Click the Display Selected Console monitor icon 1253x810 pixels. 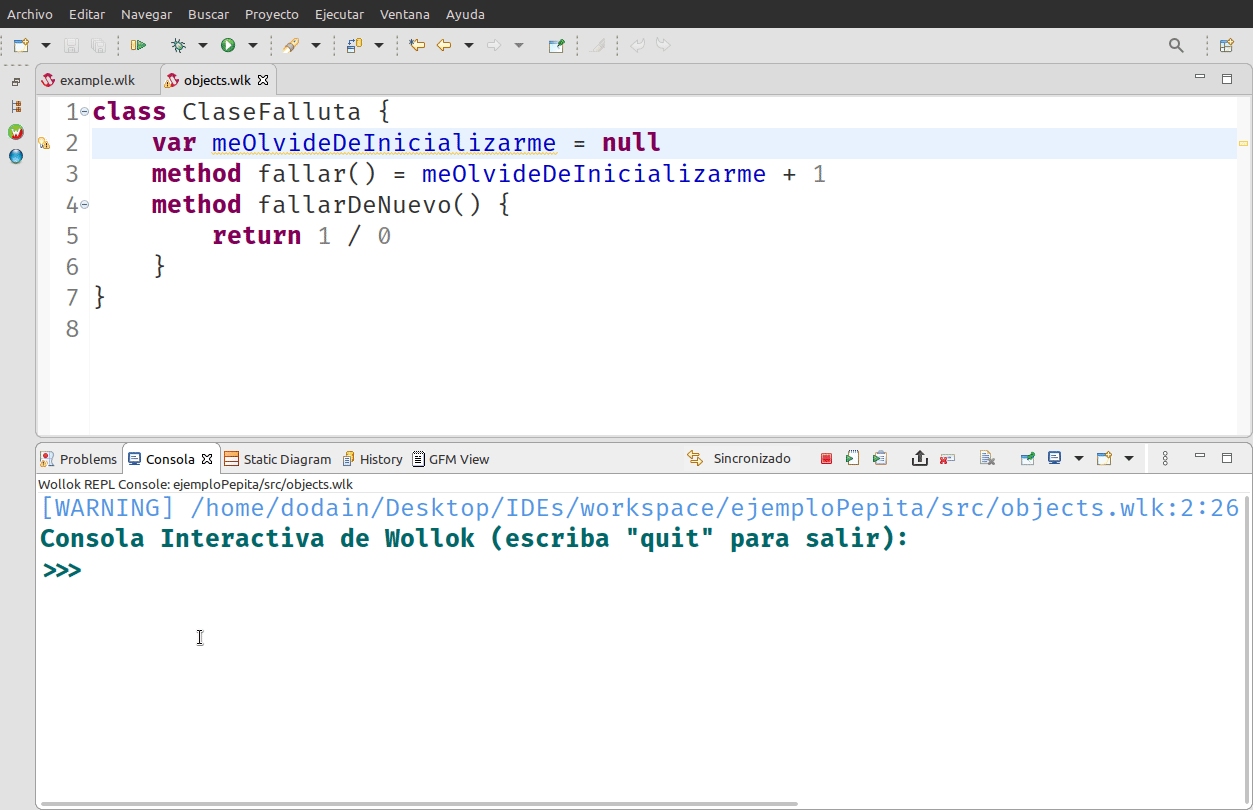click(1054, 459)
